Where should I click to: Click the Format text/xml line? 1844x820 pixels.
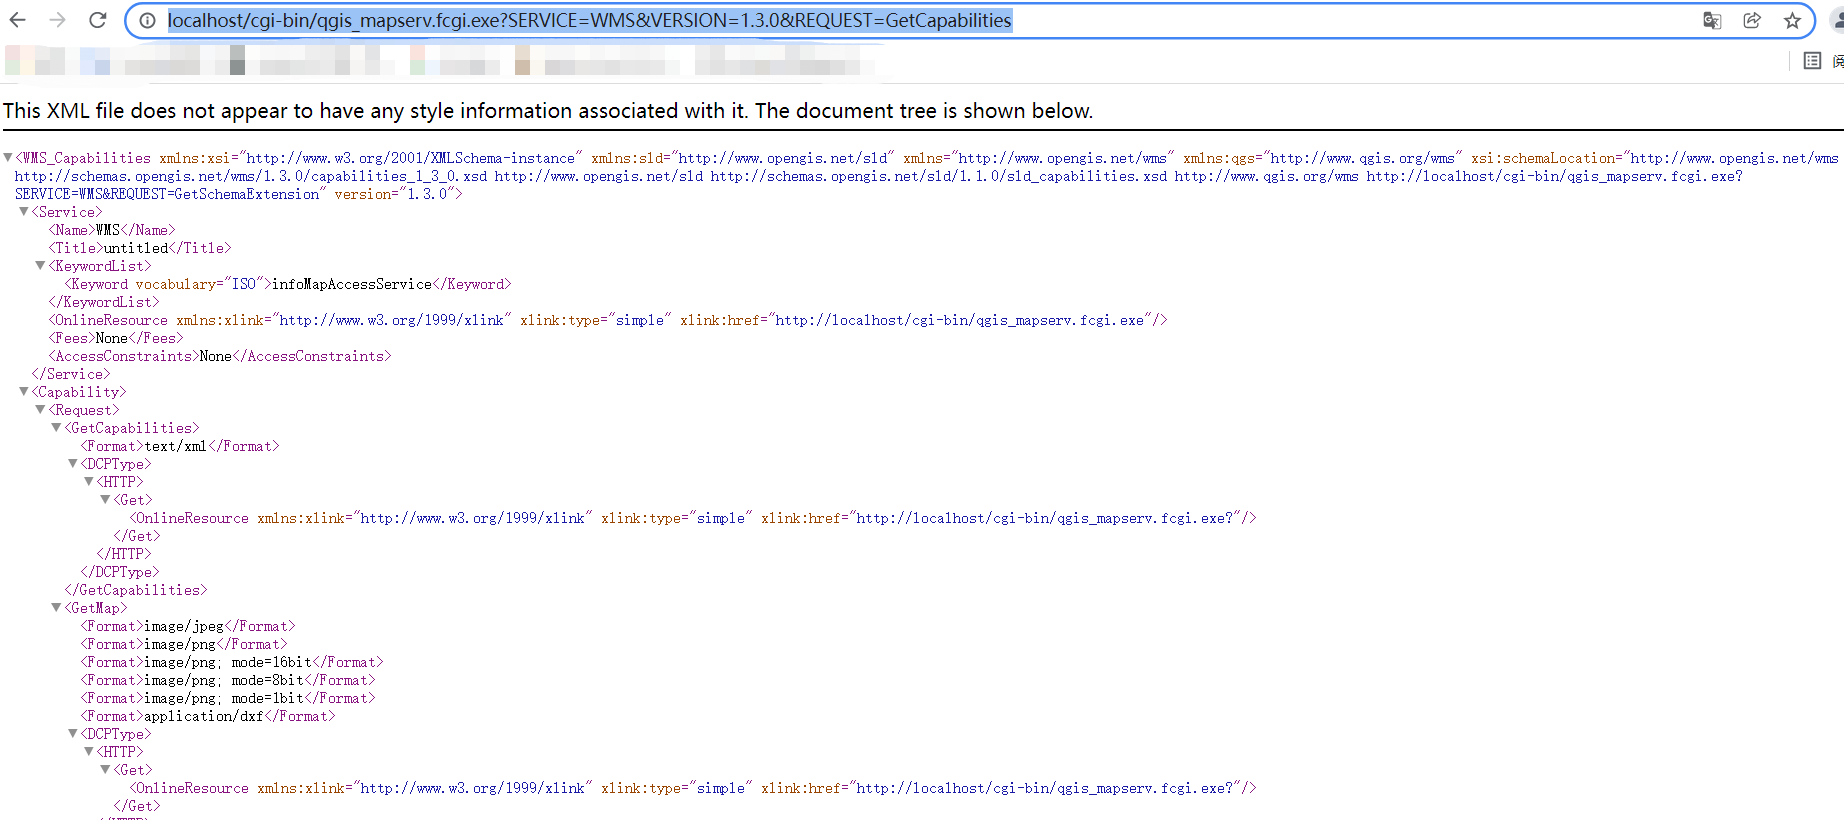[x=180, y=446]
